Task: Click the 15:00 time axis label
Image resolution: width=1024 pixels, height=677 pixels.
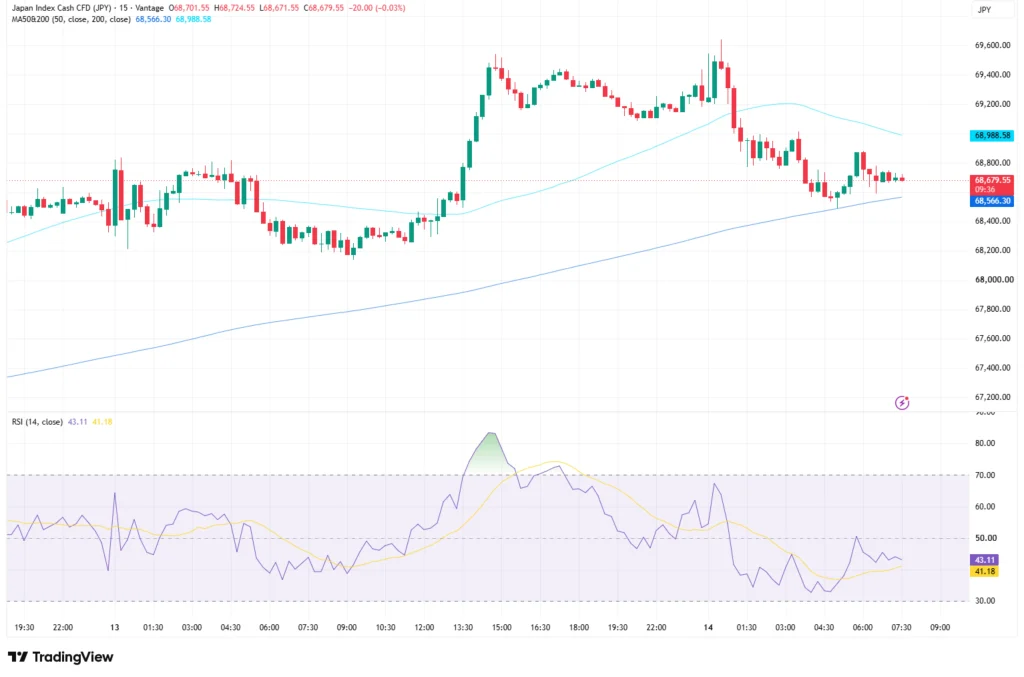Action: click(502, 627)
